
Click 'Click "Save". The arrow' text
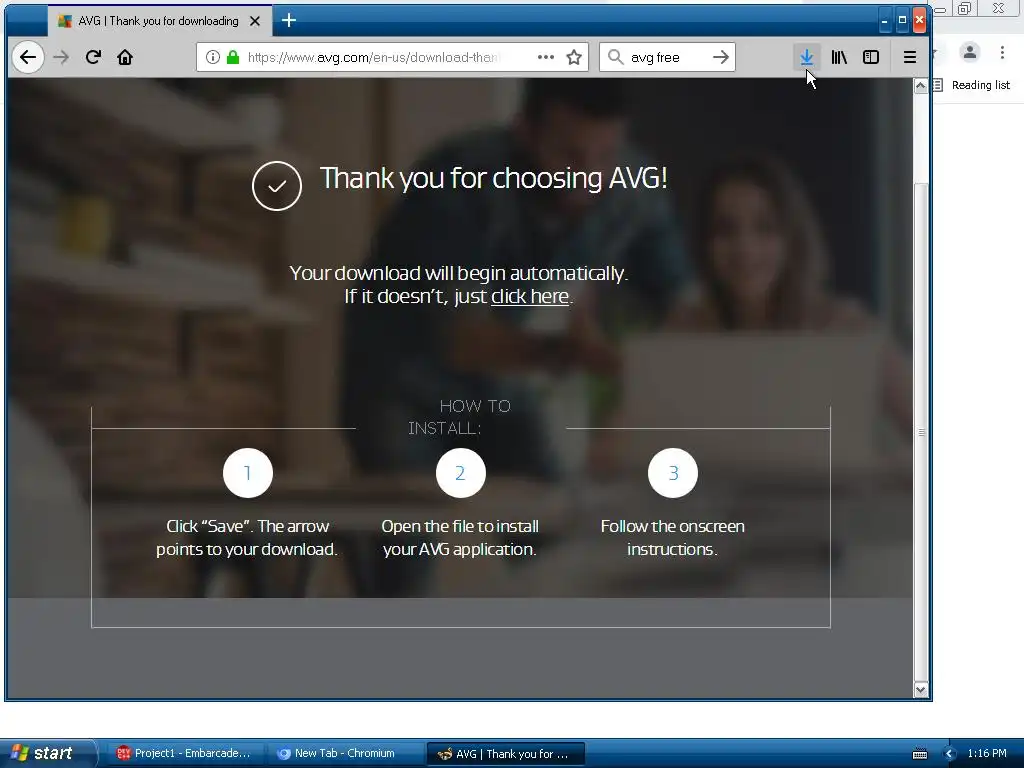click(248, 526)
